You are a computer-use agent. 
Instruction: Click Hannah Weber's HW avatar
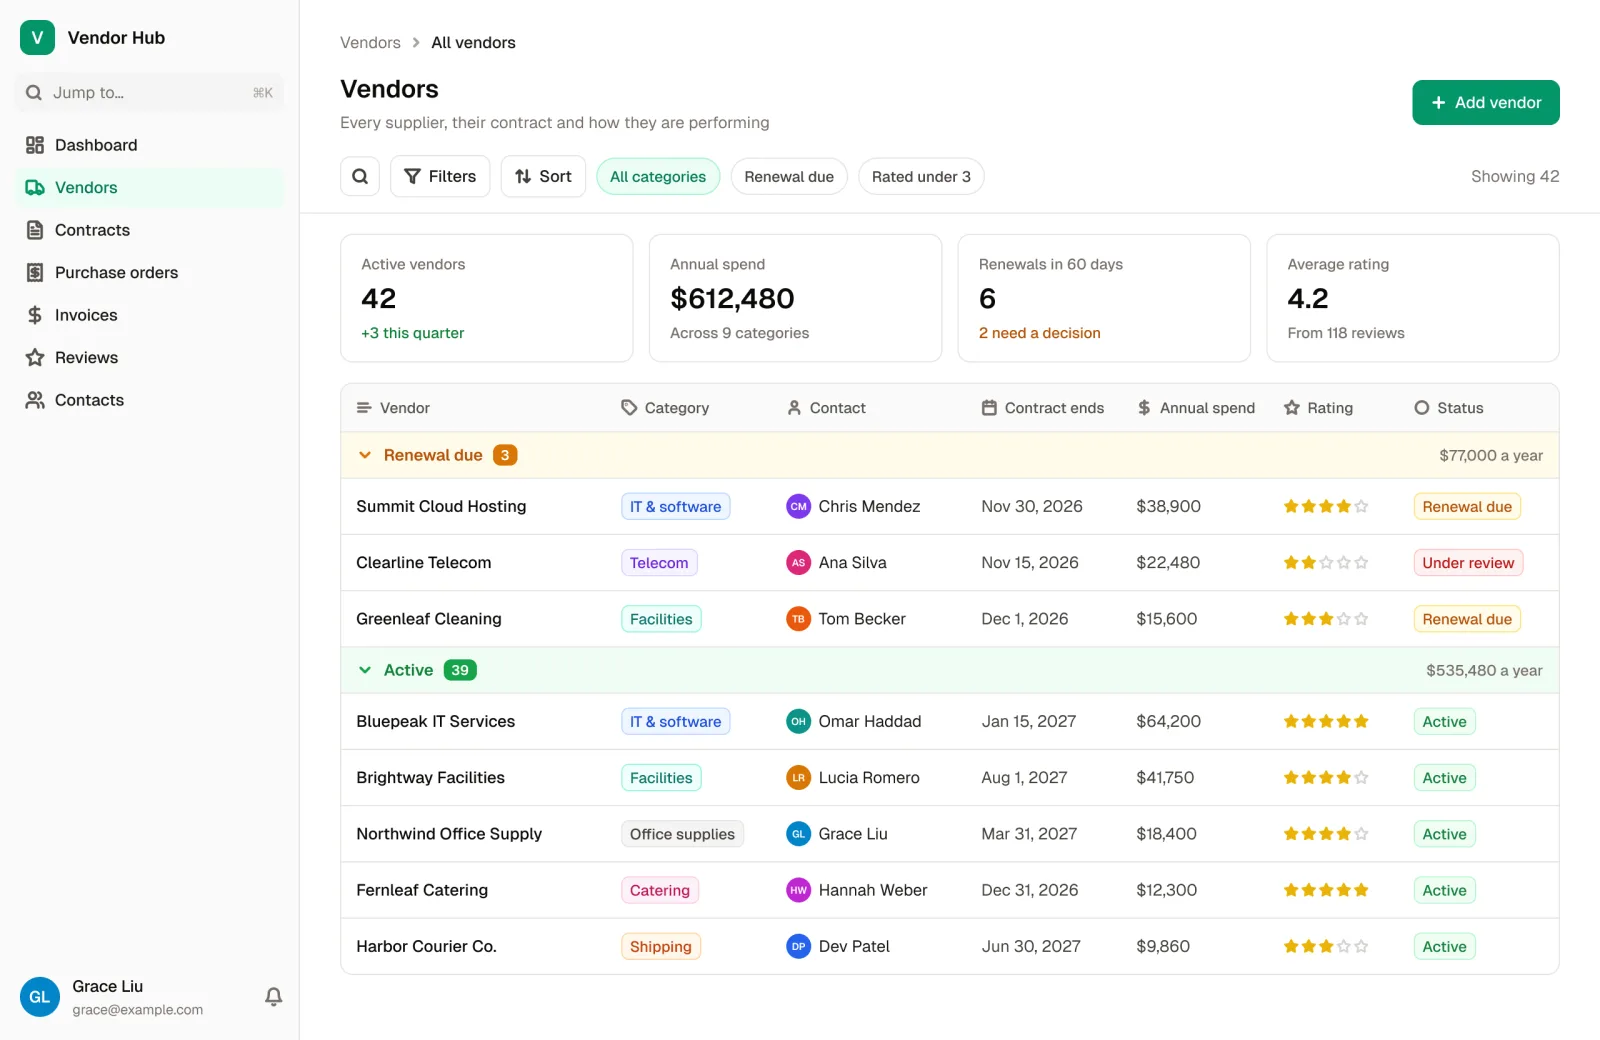coord(798,890)
